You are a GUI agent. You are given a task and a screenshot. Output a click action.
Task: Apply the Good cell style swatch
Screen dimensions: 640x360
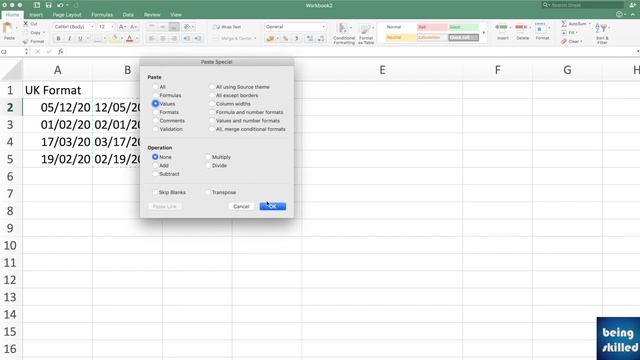463,27
